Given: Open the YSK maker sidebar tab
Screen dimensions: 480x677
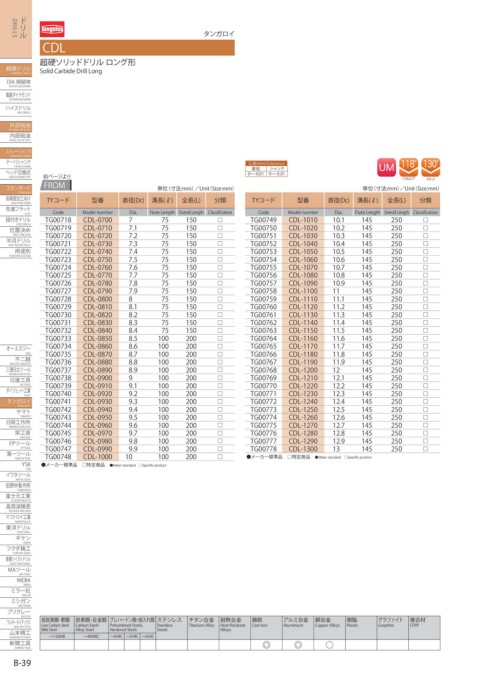Looking at the screenshot, I should [16, 465].
